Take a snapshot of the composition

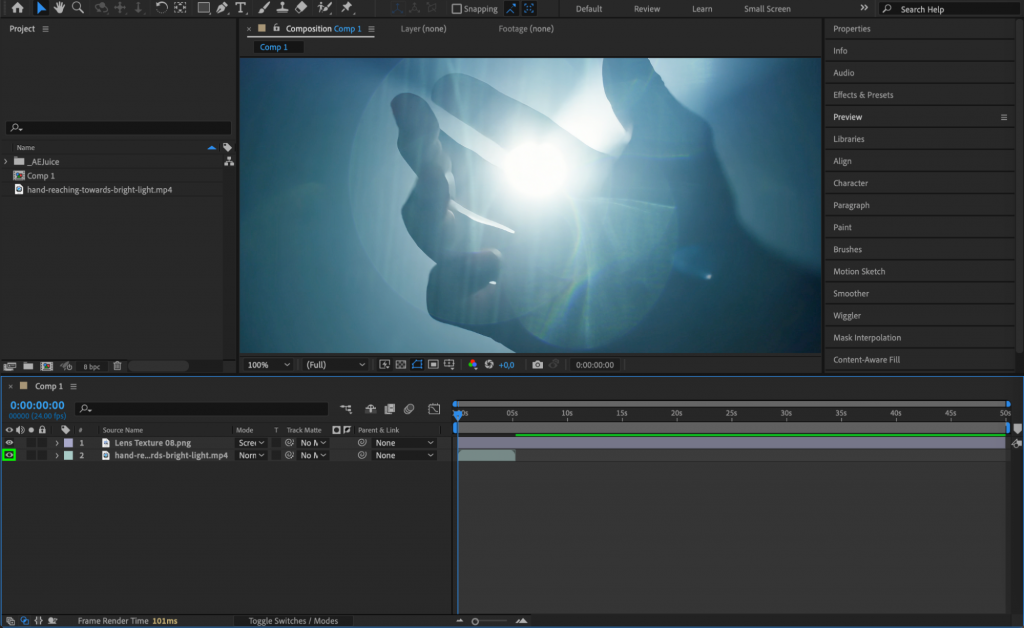click(x=537, y=364)
